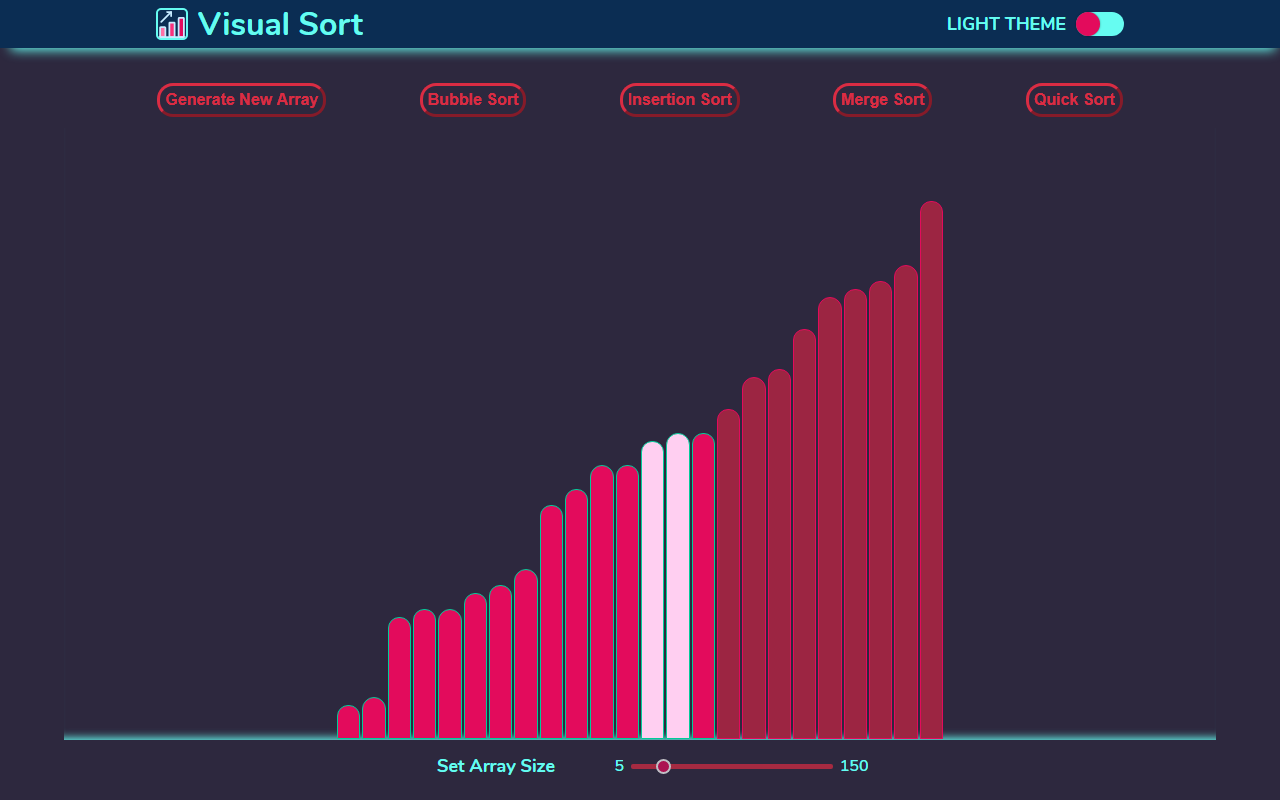Start Bubble Sort
Screen dimensions: 1280x800
473,100
